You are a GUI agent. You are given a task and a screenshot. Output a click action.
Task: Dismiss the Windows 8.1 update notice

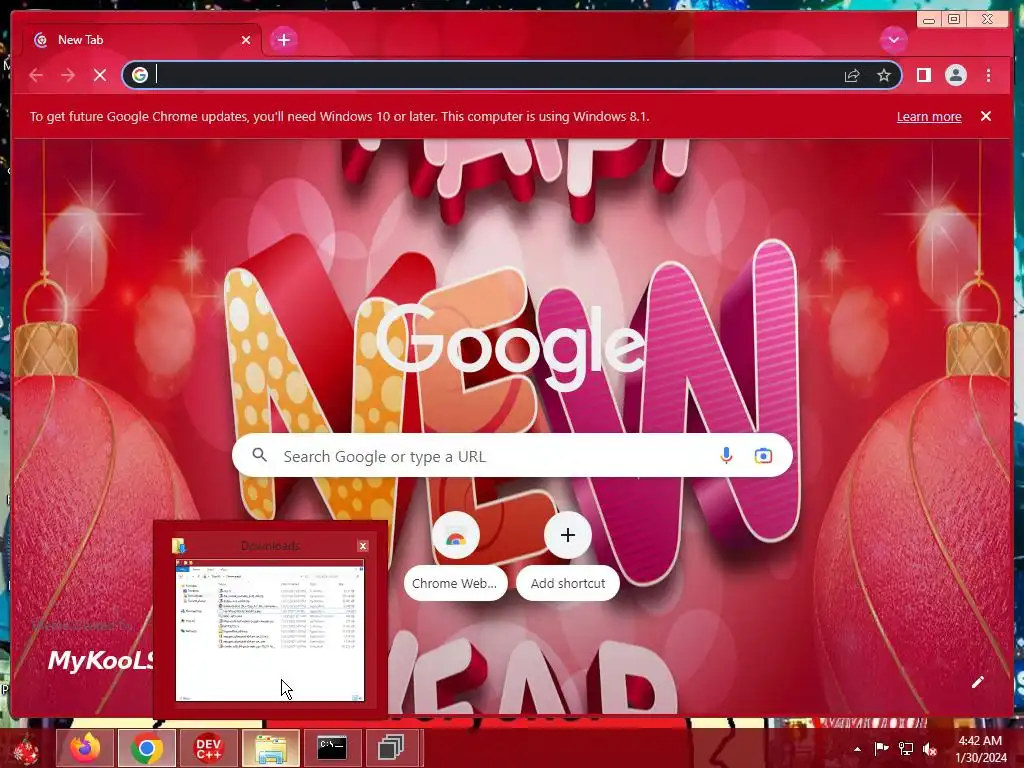tap(985, 116)
